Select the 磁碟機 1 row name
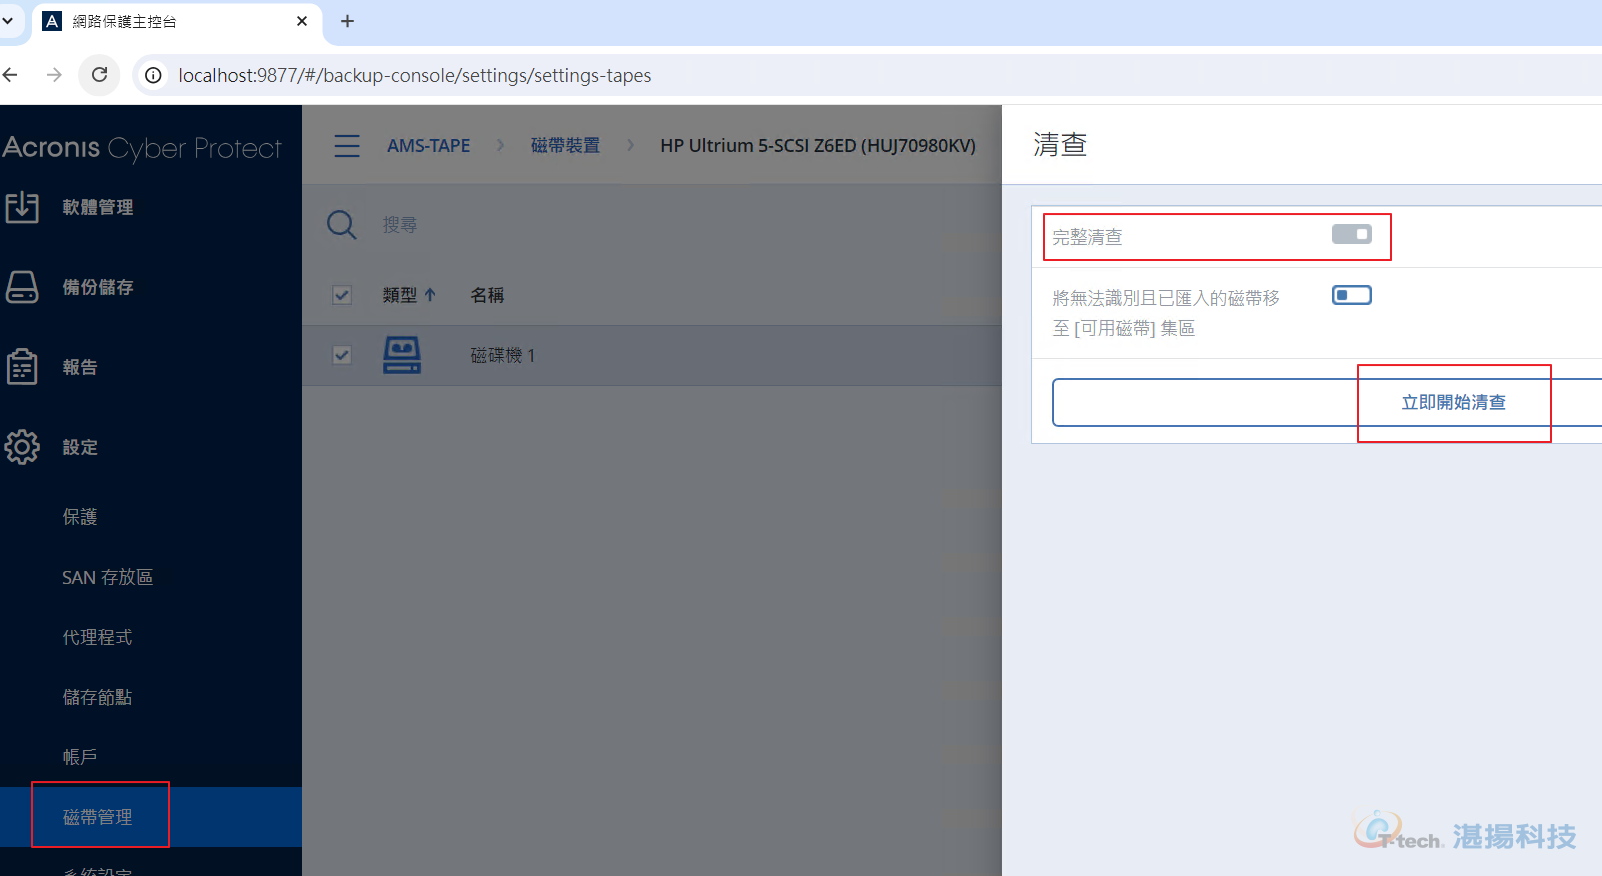The width and height of the screenshot is (1602, 876). click(x=503, y=355)
